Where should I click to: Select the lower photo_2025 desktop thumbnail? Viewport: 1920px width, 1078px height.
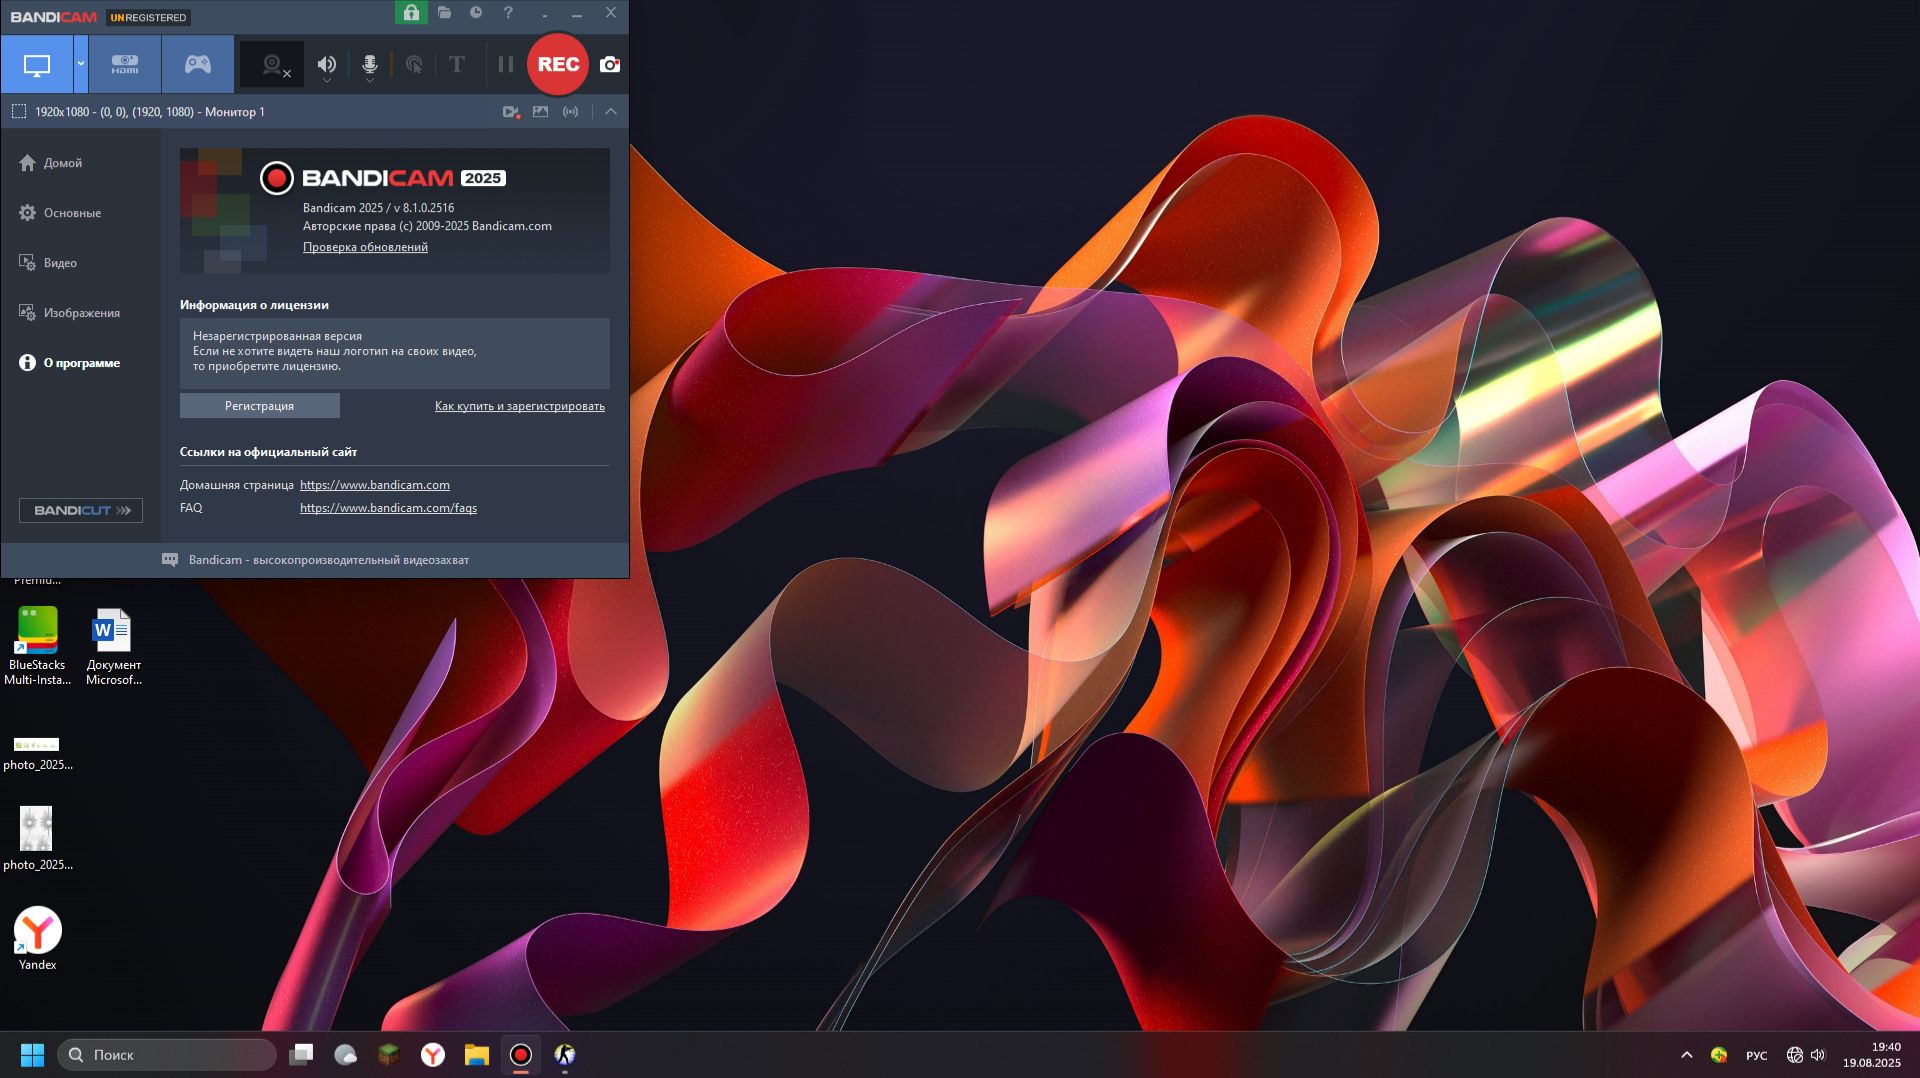pyautogui.click(x=37, y=838)
